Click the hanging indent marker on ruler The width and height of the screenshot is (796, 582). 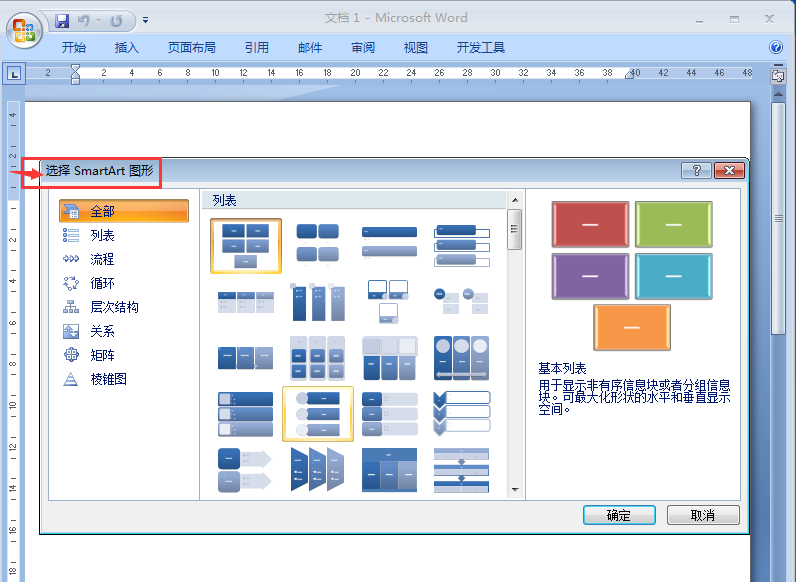click(76, 77)
